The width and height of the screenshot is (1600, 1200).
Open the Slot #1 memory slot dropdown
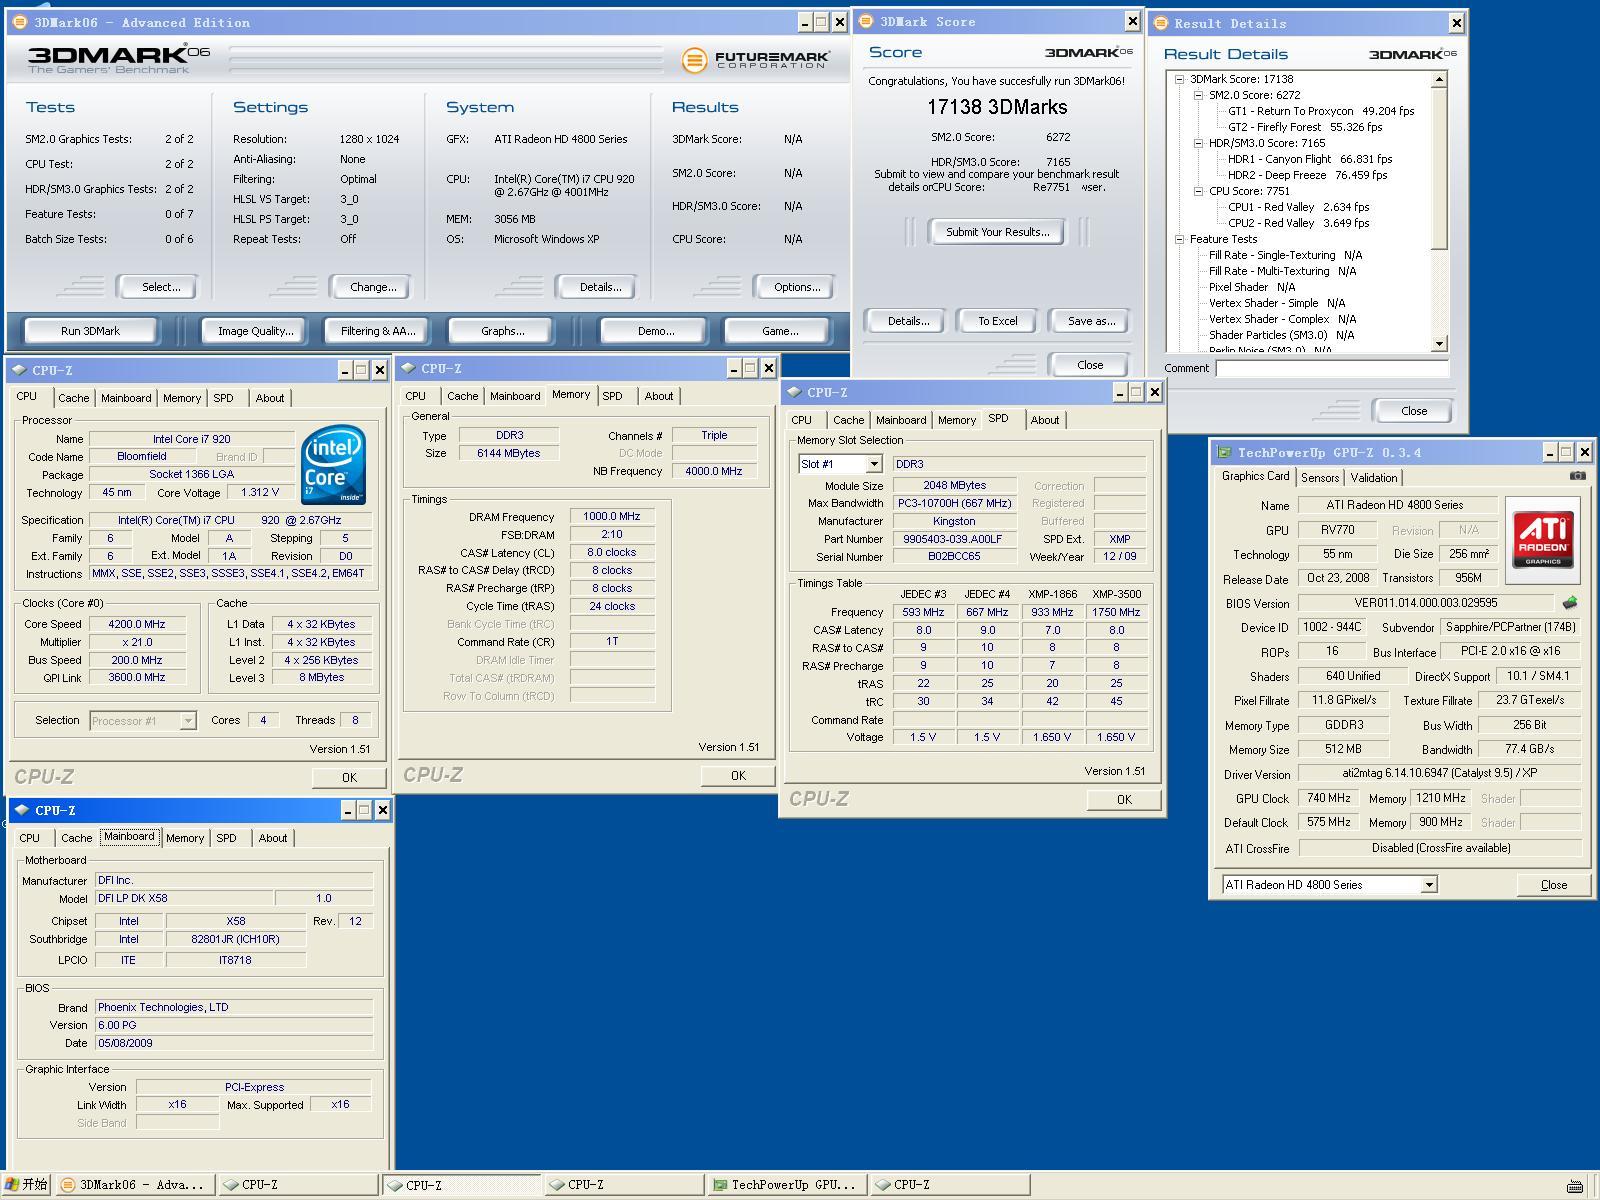coord(874,464)
